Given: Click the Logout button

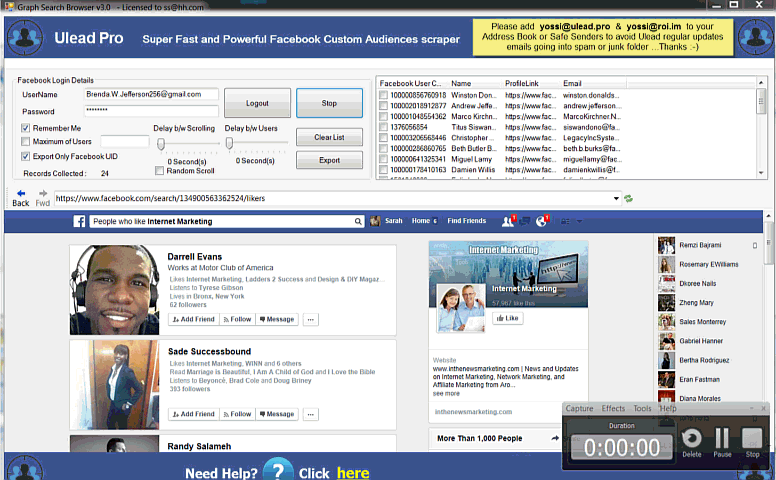Looking at the screenshot, I should click(x=257, y=103).
